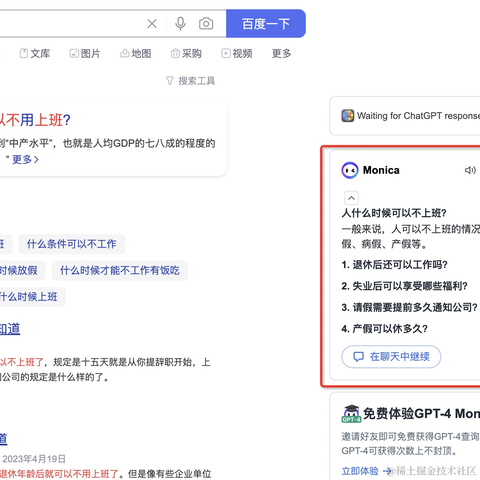Open the 免费体验GPT-4 promotion heading
The width and height of the screenshot is (480, 480).
tap(421, 414)
